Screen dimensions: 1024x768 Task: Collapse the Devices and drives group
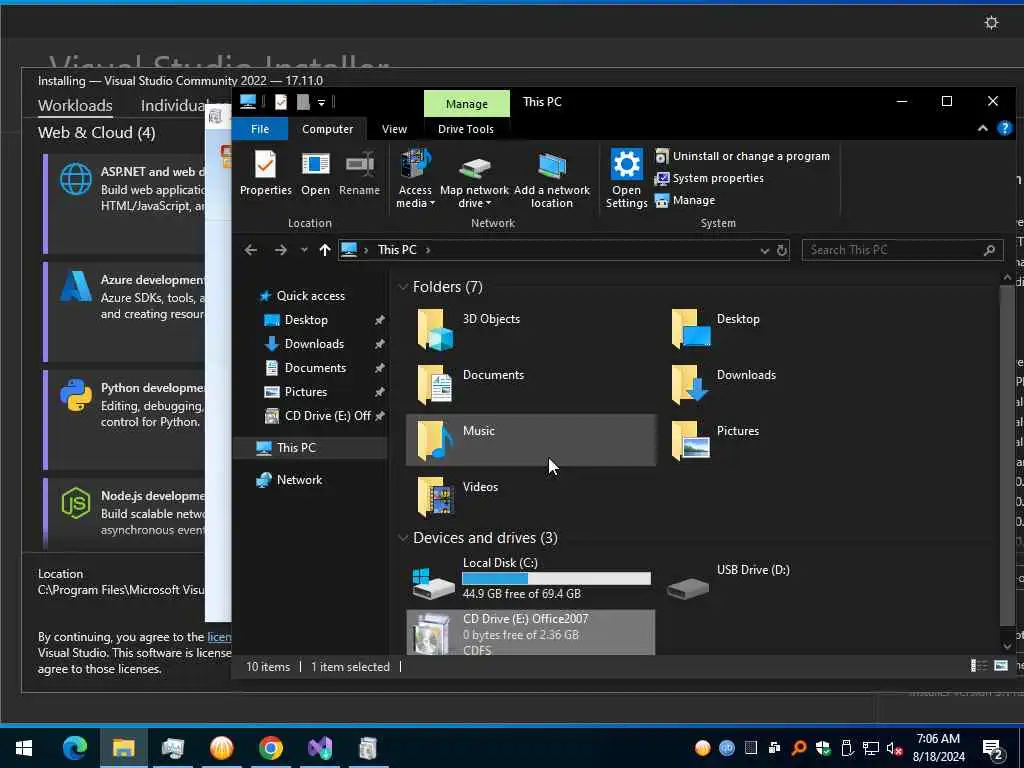403,538
